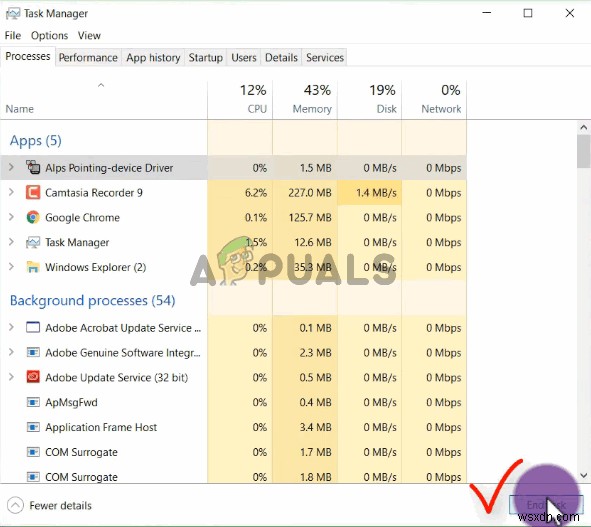
Task: Click the scrollbar up arrow
Action: click(583, 127)
